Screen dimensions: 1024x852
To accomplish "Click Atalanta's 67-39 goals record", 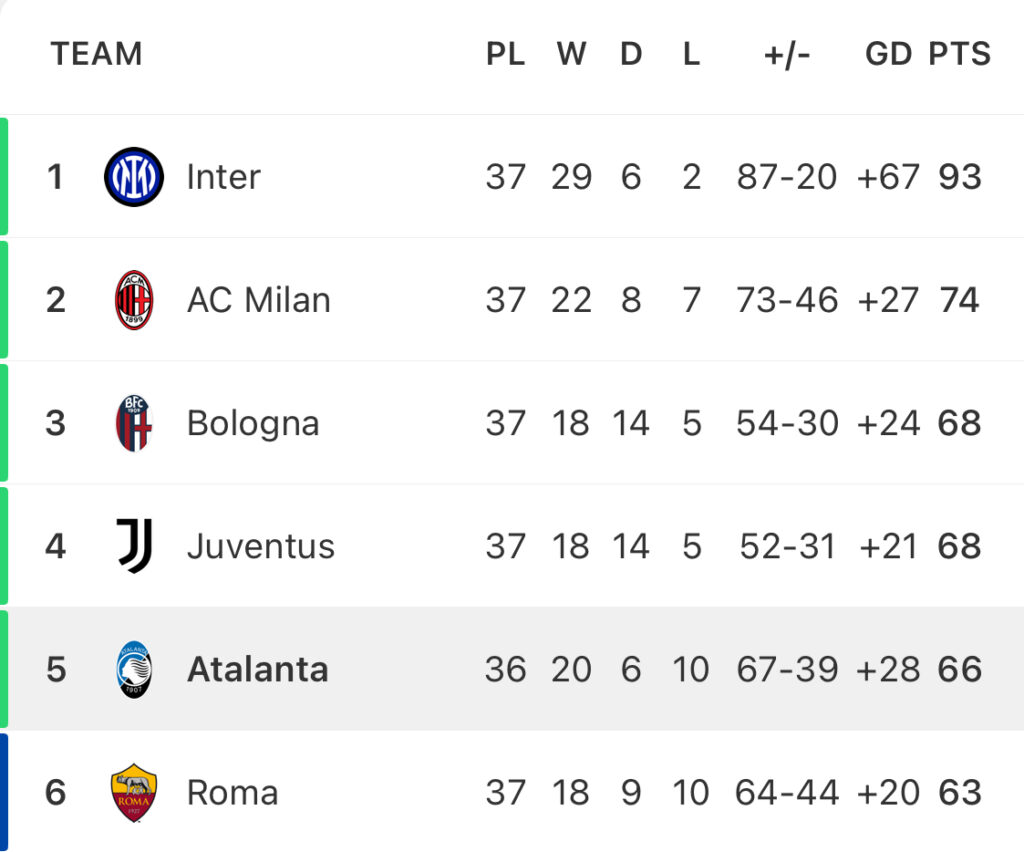I will (787, 669).
